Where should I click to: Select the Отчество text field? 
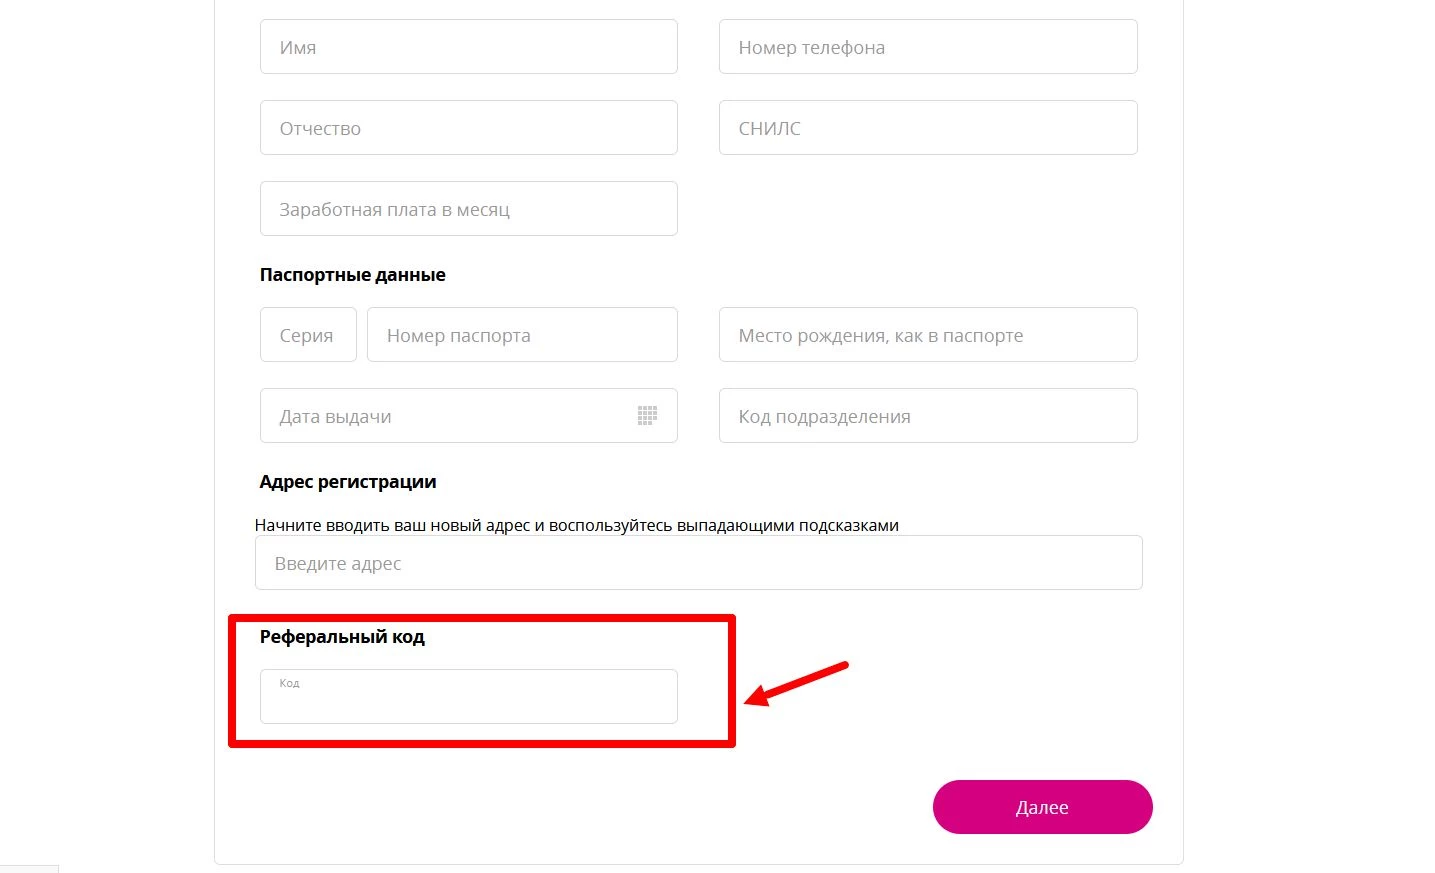[x=468, y=128]
